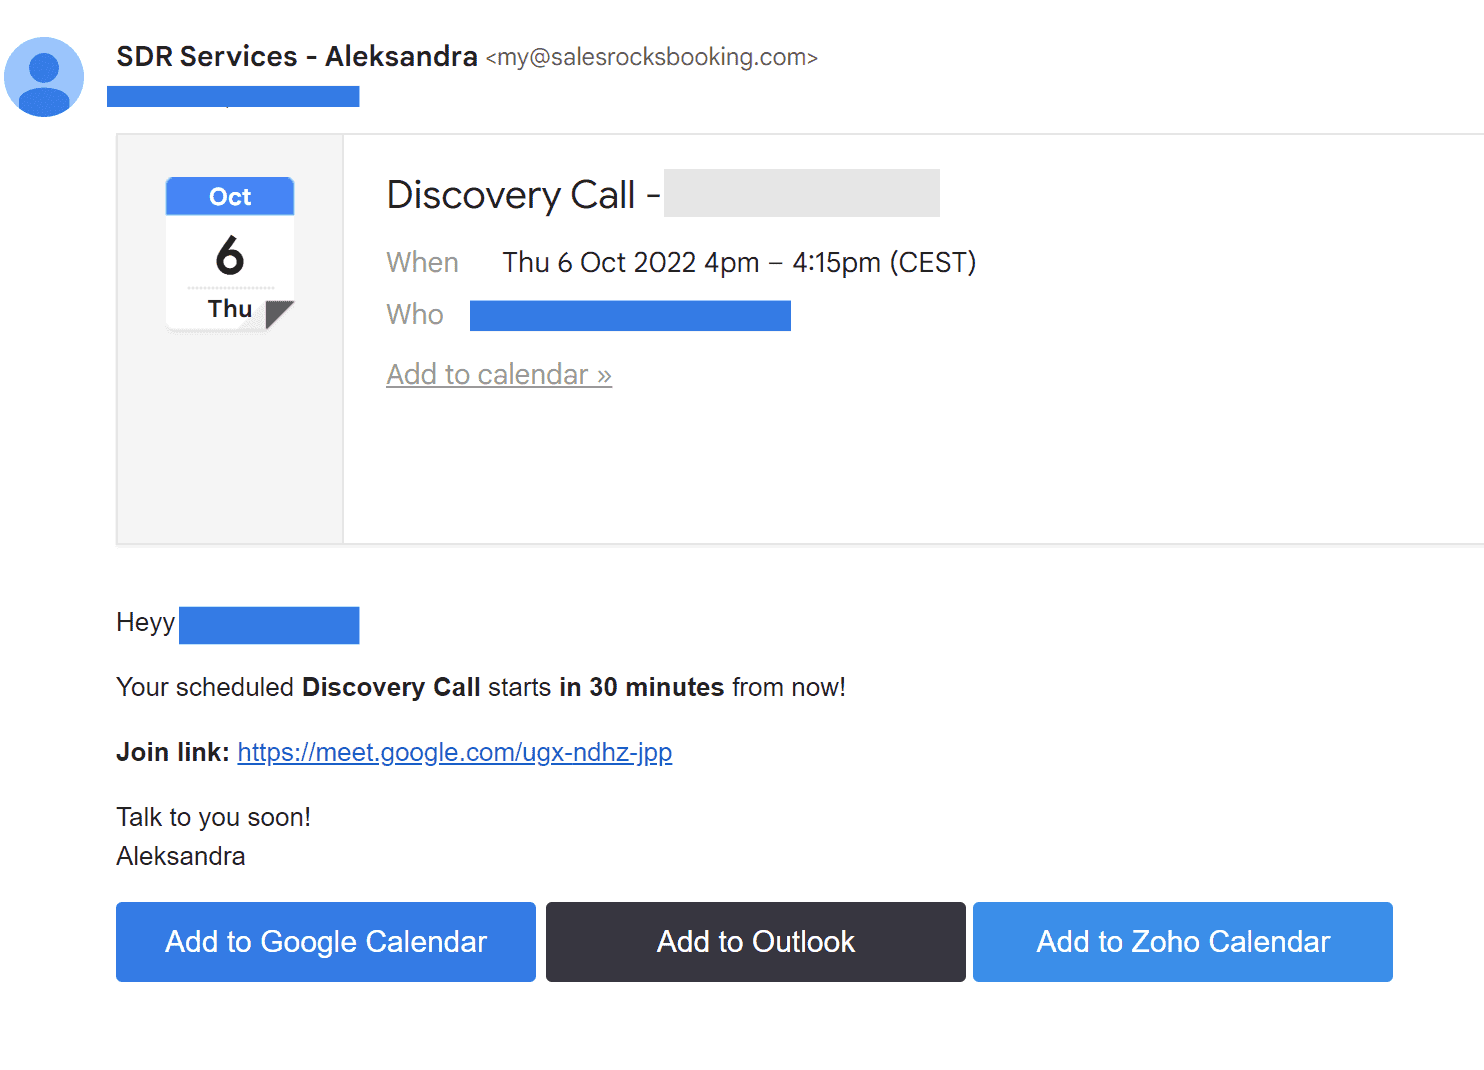
Task: Click sender name SDR Services - Aleksandra
Action: 297,57
